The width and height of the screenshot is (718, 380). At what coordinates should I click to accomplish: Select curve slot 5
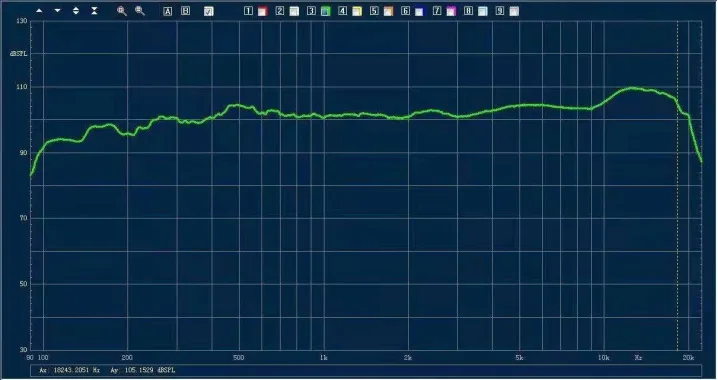coord(374,11)
